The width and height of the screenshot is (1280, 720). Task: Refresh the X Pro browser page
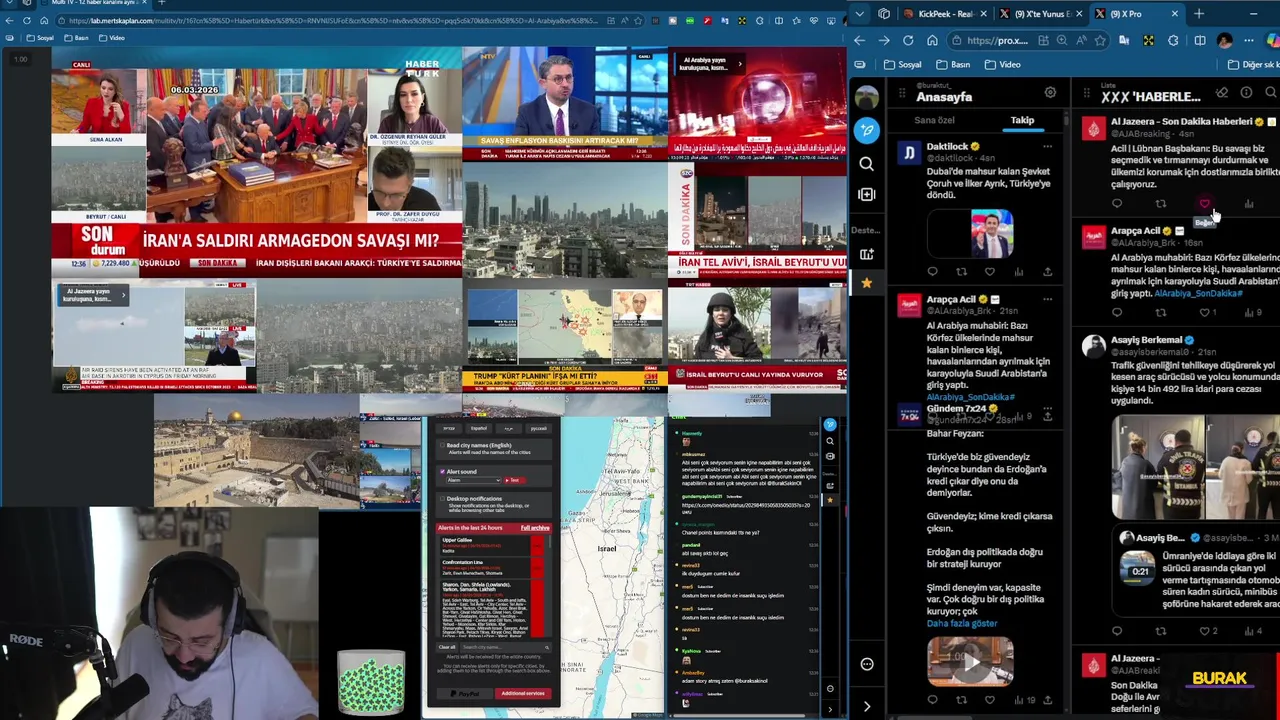[x=907, y=40]
